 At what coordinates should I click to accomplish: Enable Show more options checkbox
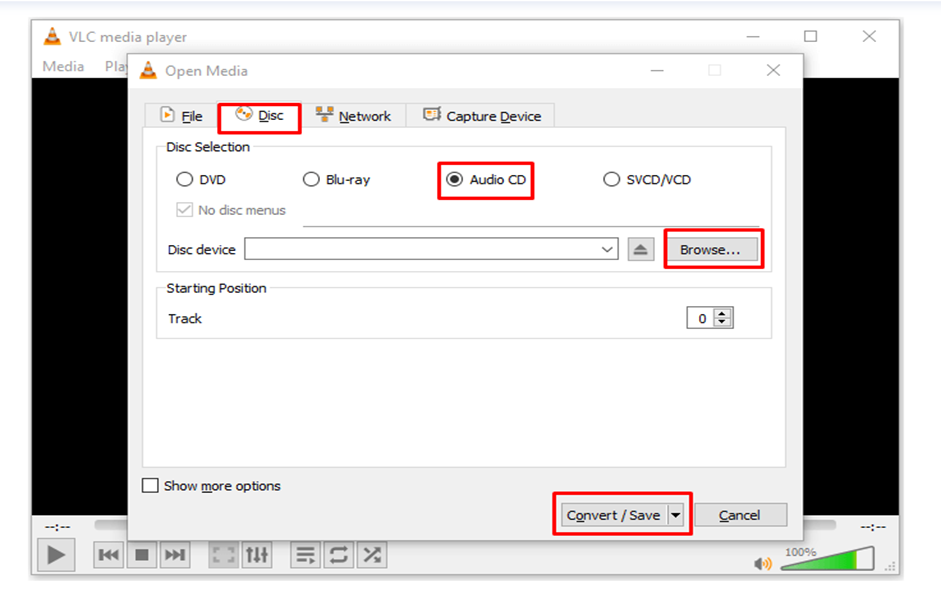coord(150,485)
